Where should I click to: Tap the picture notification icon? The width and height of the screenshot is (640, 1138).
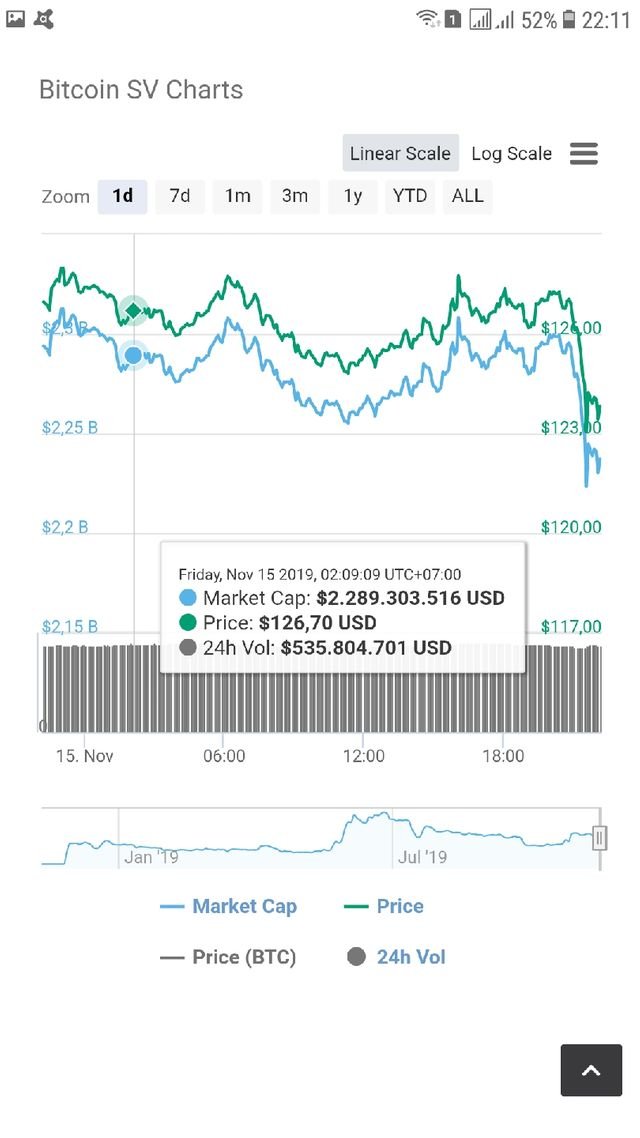(x=16, y=18)
